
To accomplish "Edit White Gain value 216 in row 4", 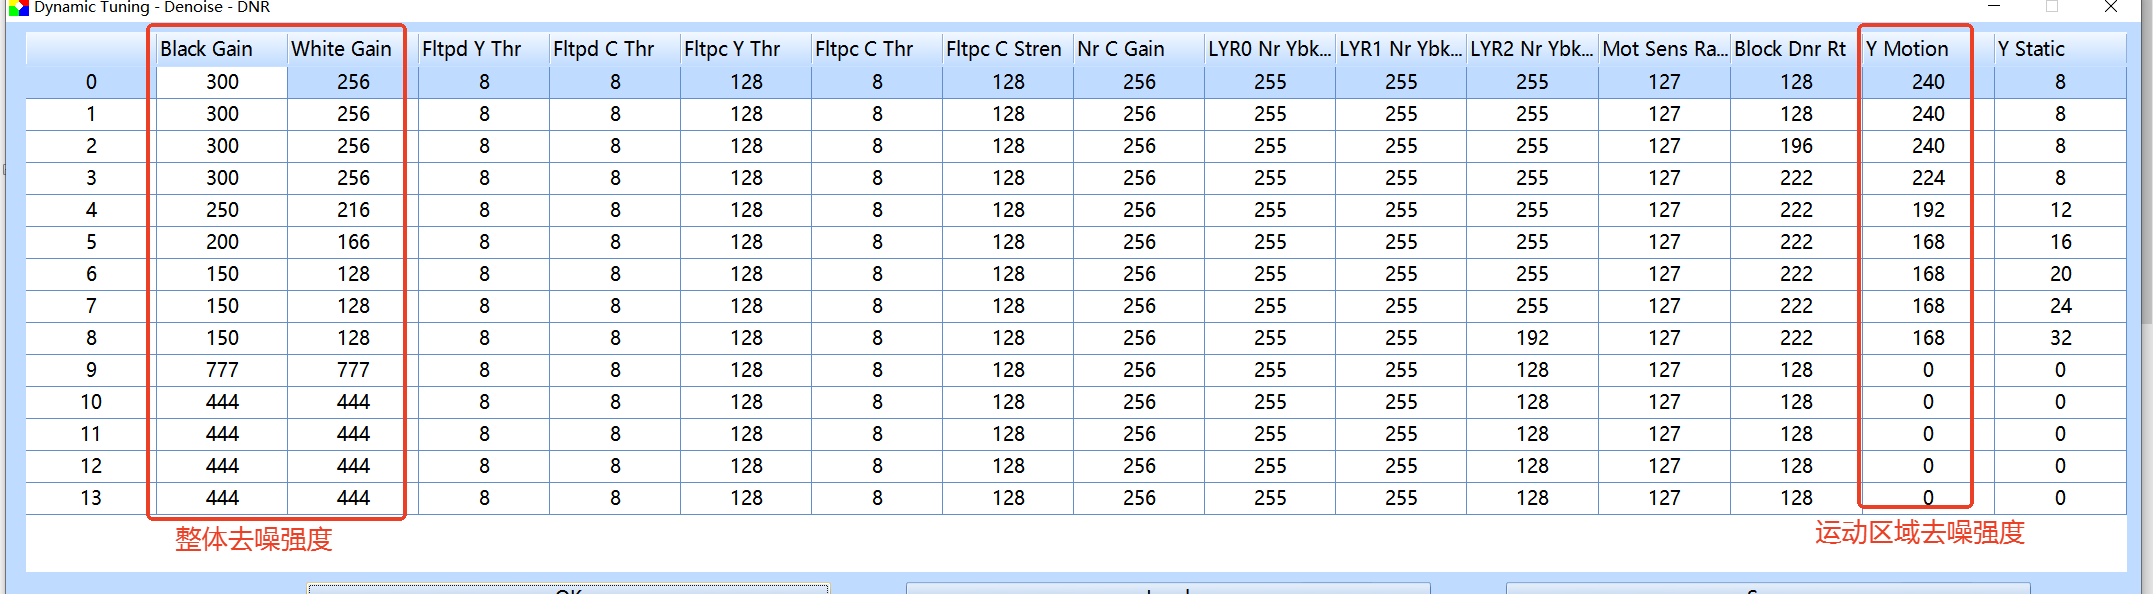I will (353, 210).
